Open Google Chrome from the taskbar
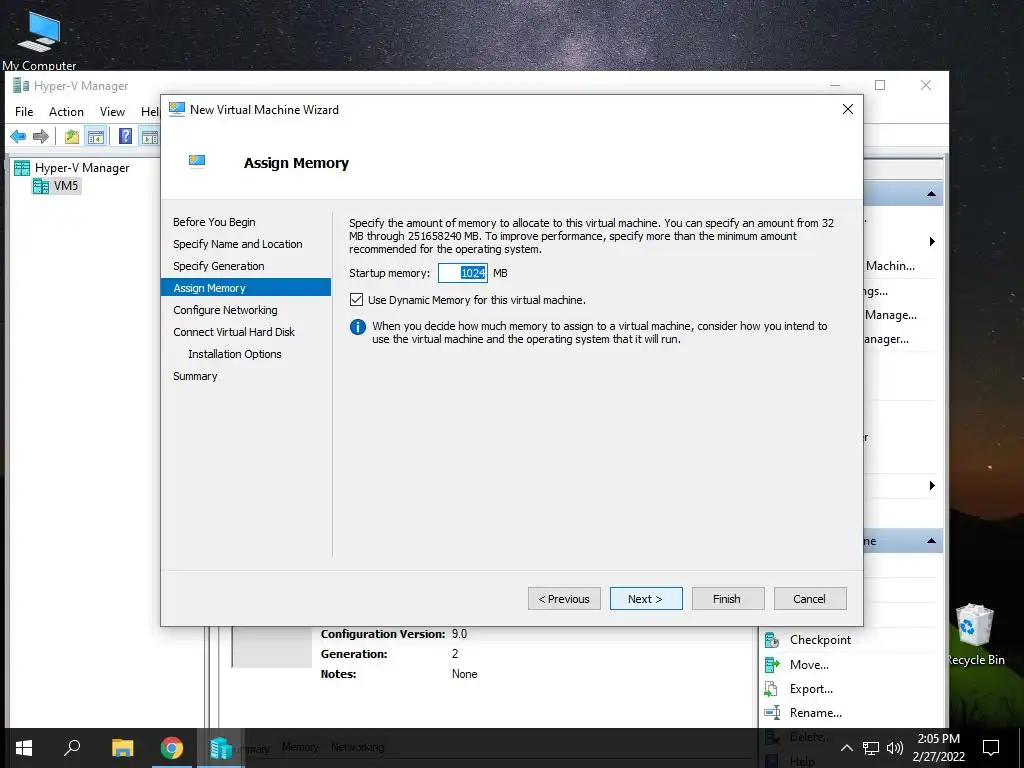1024x768 pixels. (172, 748)
